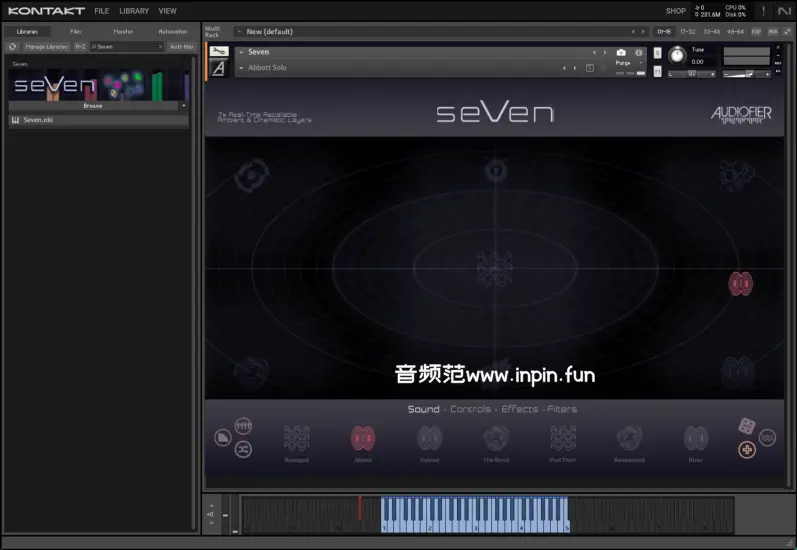Open the Seven library Browse options arrow
The image size is (797, 550).
(x=183, y=106)
